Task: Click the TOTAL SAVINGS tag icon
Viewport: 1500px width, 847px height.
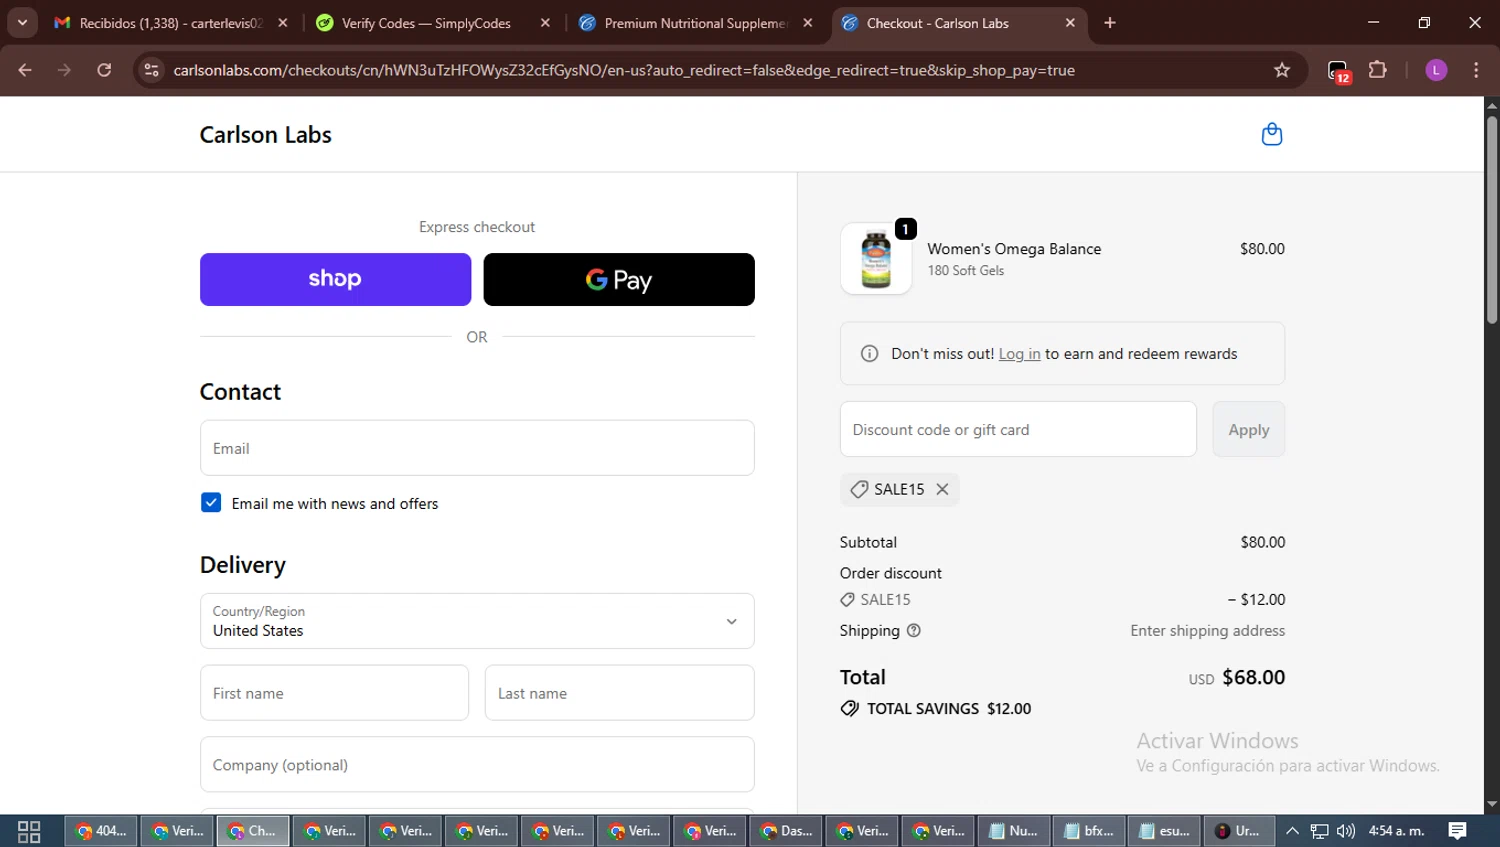Action: pos(849,708)
